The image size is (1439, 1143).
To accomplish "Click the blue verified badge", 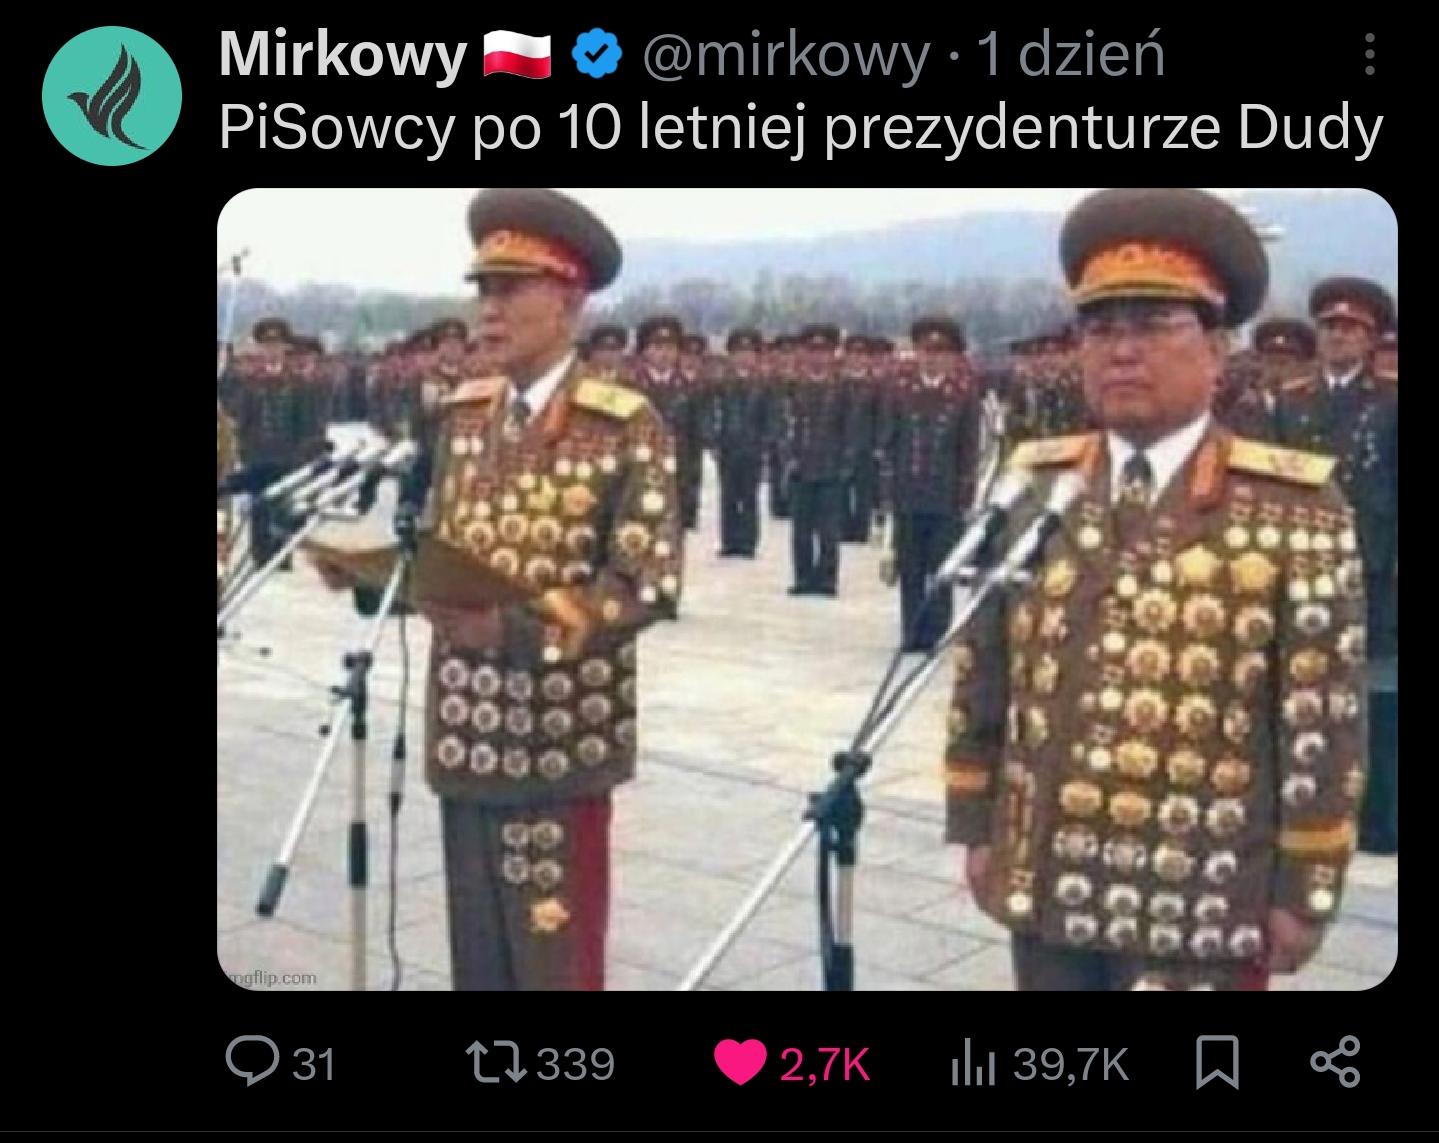I will coord(597,54).
